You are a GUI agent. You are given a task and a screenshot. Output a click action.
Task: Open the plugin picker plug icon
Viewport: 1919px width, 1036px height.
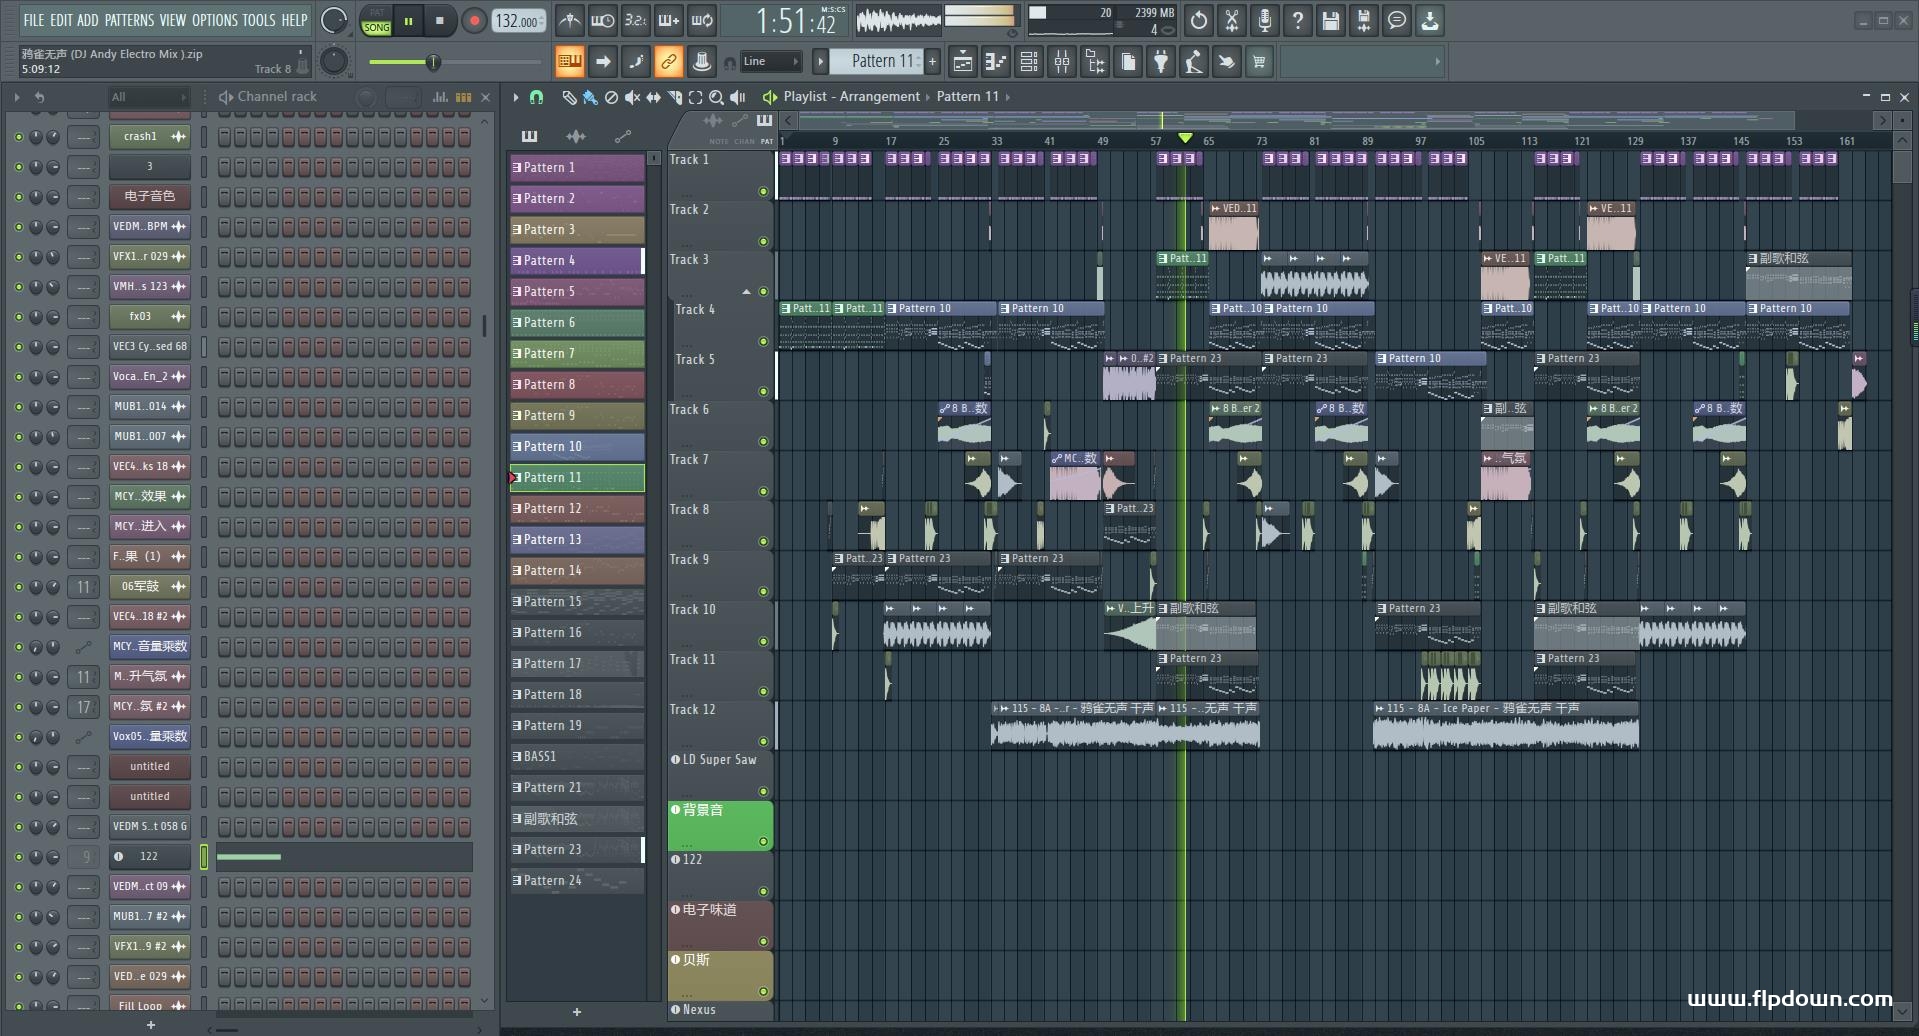1160,62
